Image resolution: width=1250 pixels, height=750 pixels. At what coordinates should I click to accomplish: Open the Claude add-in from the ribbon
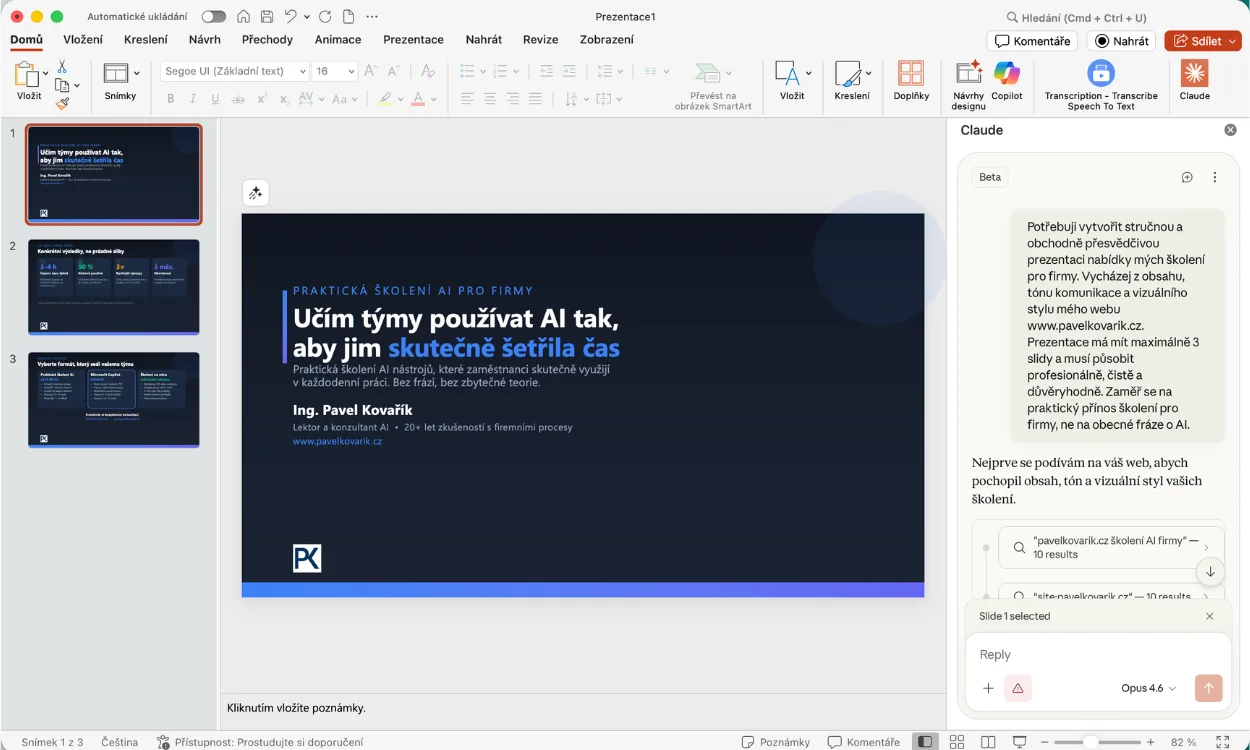[x=1194, y=79]
